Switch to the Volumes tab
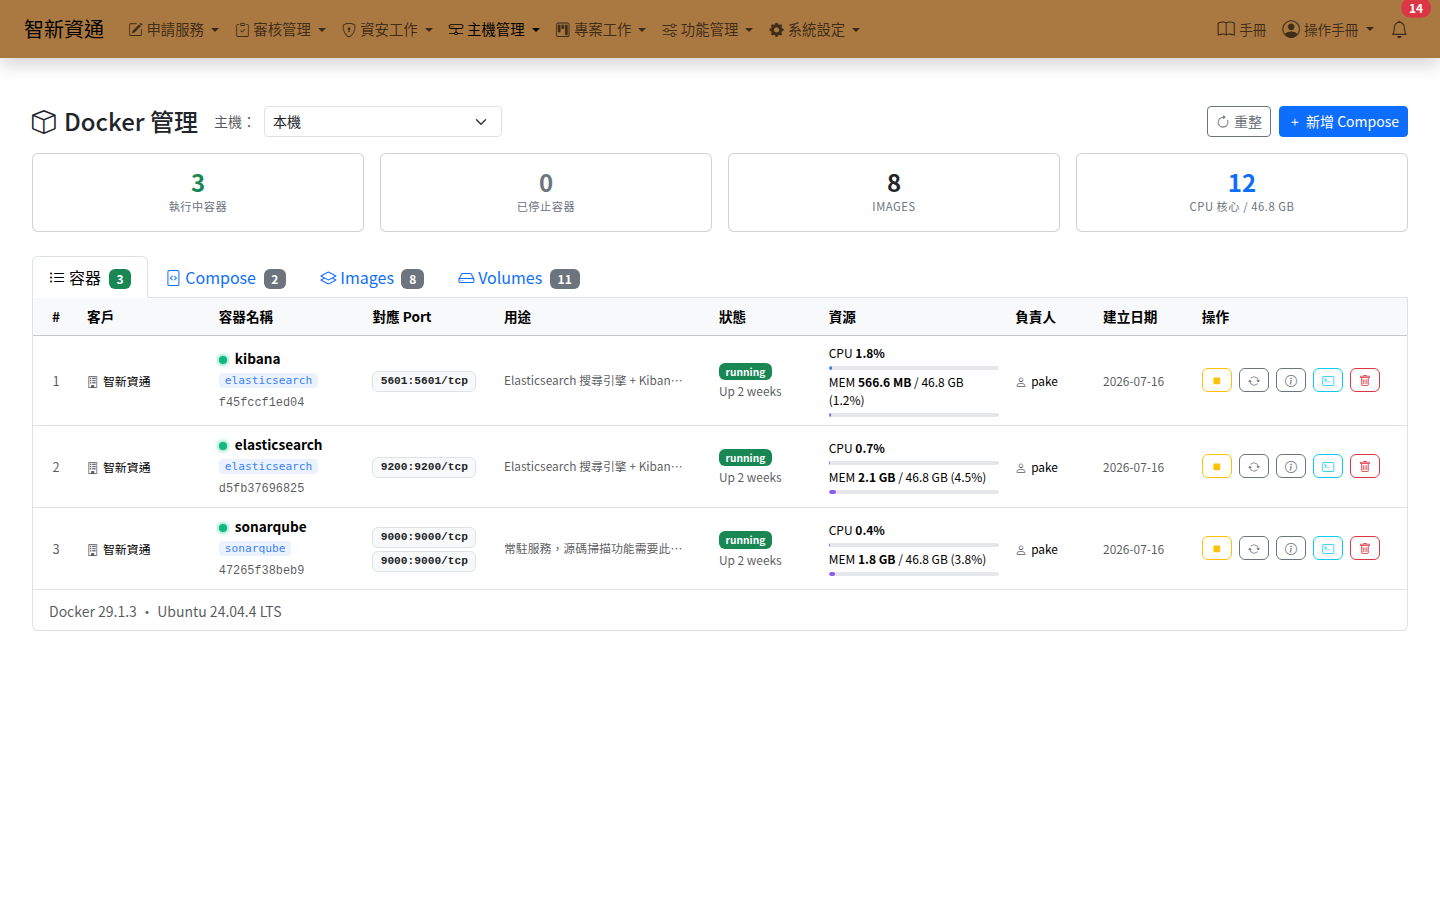 [x=519, y=278]
